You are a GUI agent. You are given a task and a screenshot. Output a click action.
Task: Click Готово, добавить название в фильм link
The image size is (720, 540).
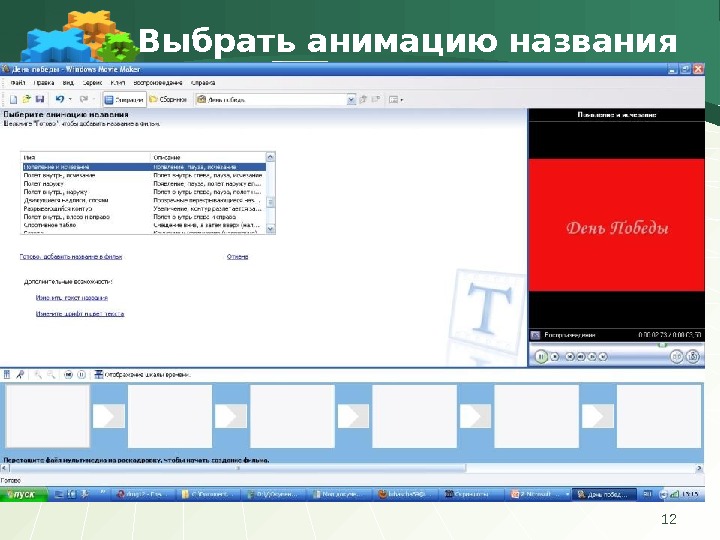(x=71, y=257)
